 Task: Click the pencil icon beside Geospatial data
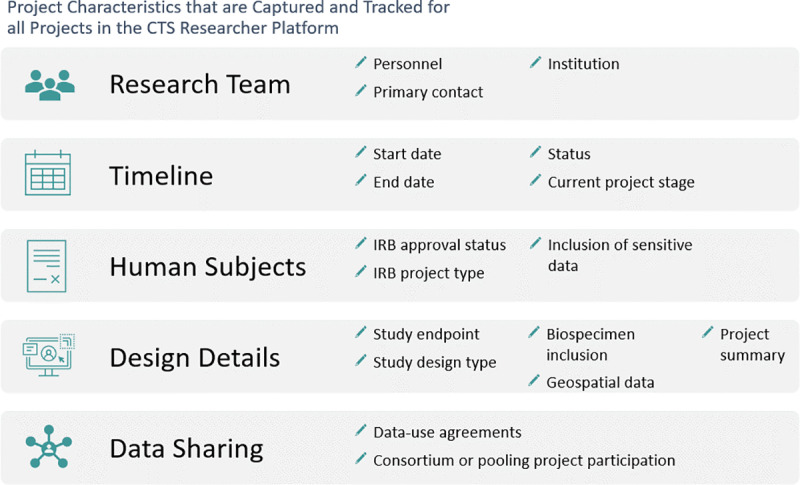[x=534, y=381]
